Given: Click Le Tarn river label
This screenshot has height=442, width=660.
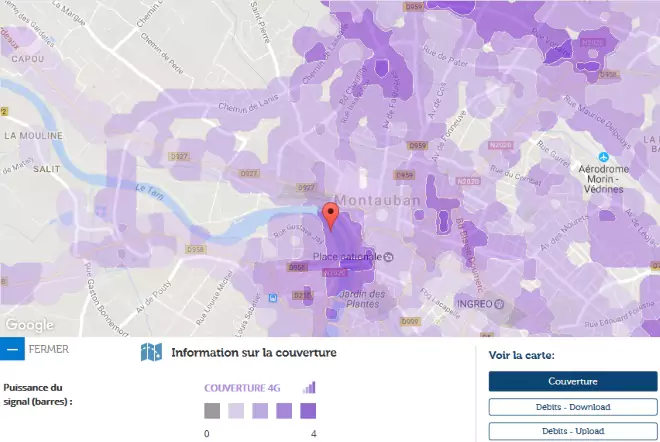Looking at the screenshot, I should [x=149, y=191].
